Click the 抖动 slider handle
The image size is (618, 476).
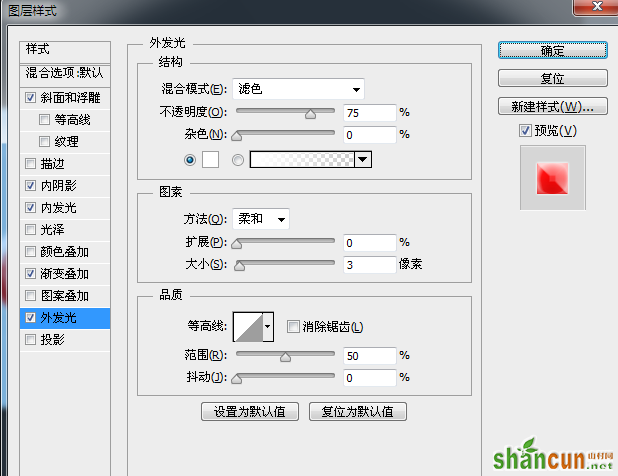[236, 379]
